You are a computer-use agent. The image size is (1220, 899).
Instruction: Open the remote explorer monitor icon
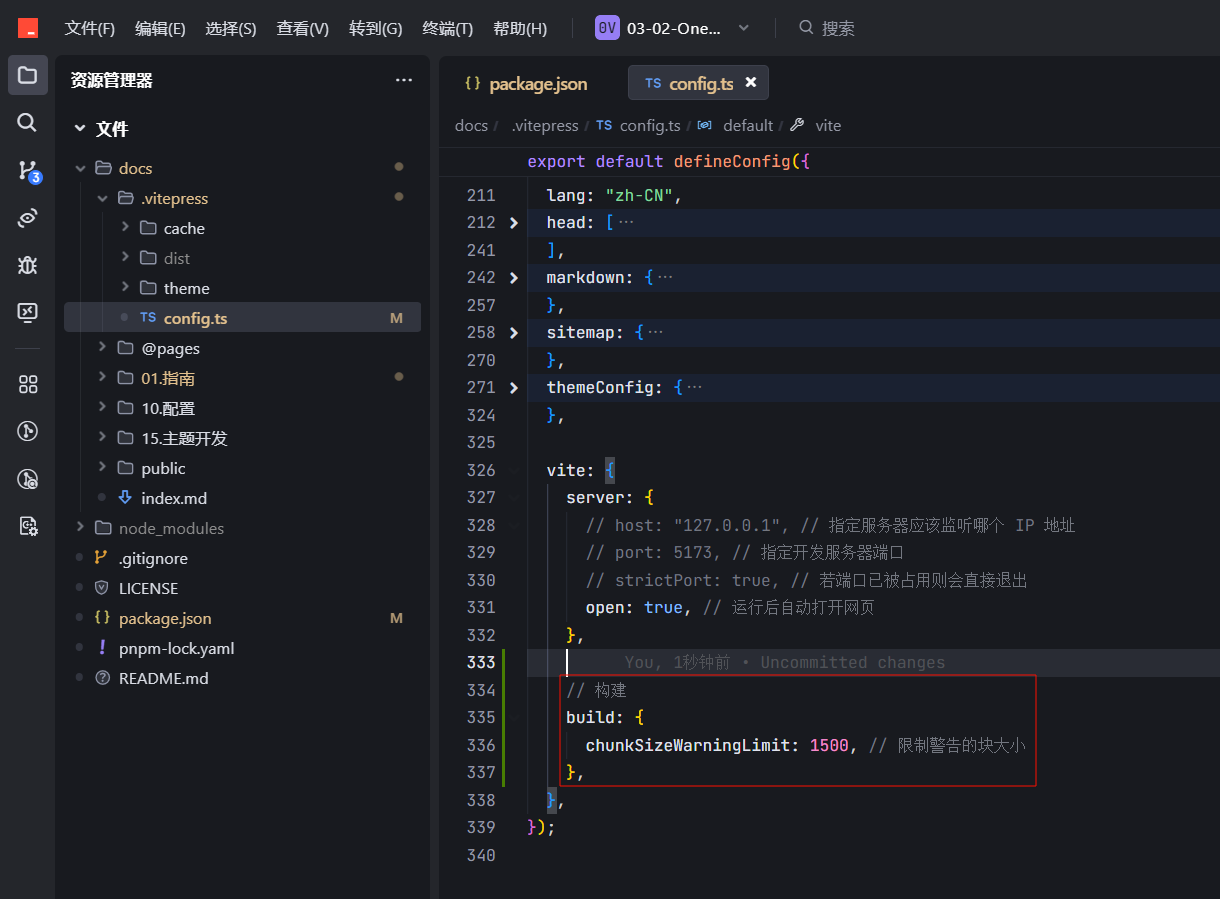click(x=27, y=312)
